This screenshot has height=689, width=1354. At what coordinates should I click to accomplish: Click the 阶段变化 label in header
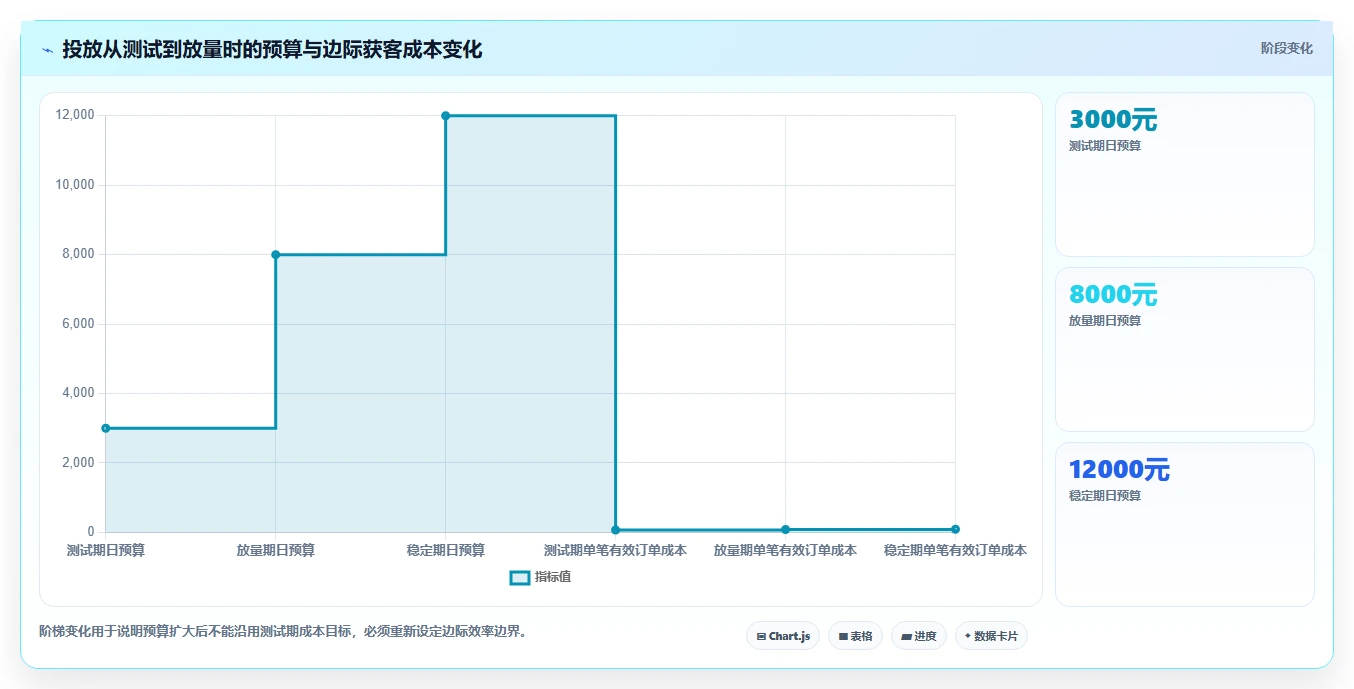click(x=1287, y=48)
